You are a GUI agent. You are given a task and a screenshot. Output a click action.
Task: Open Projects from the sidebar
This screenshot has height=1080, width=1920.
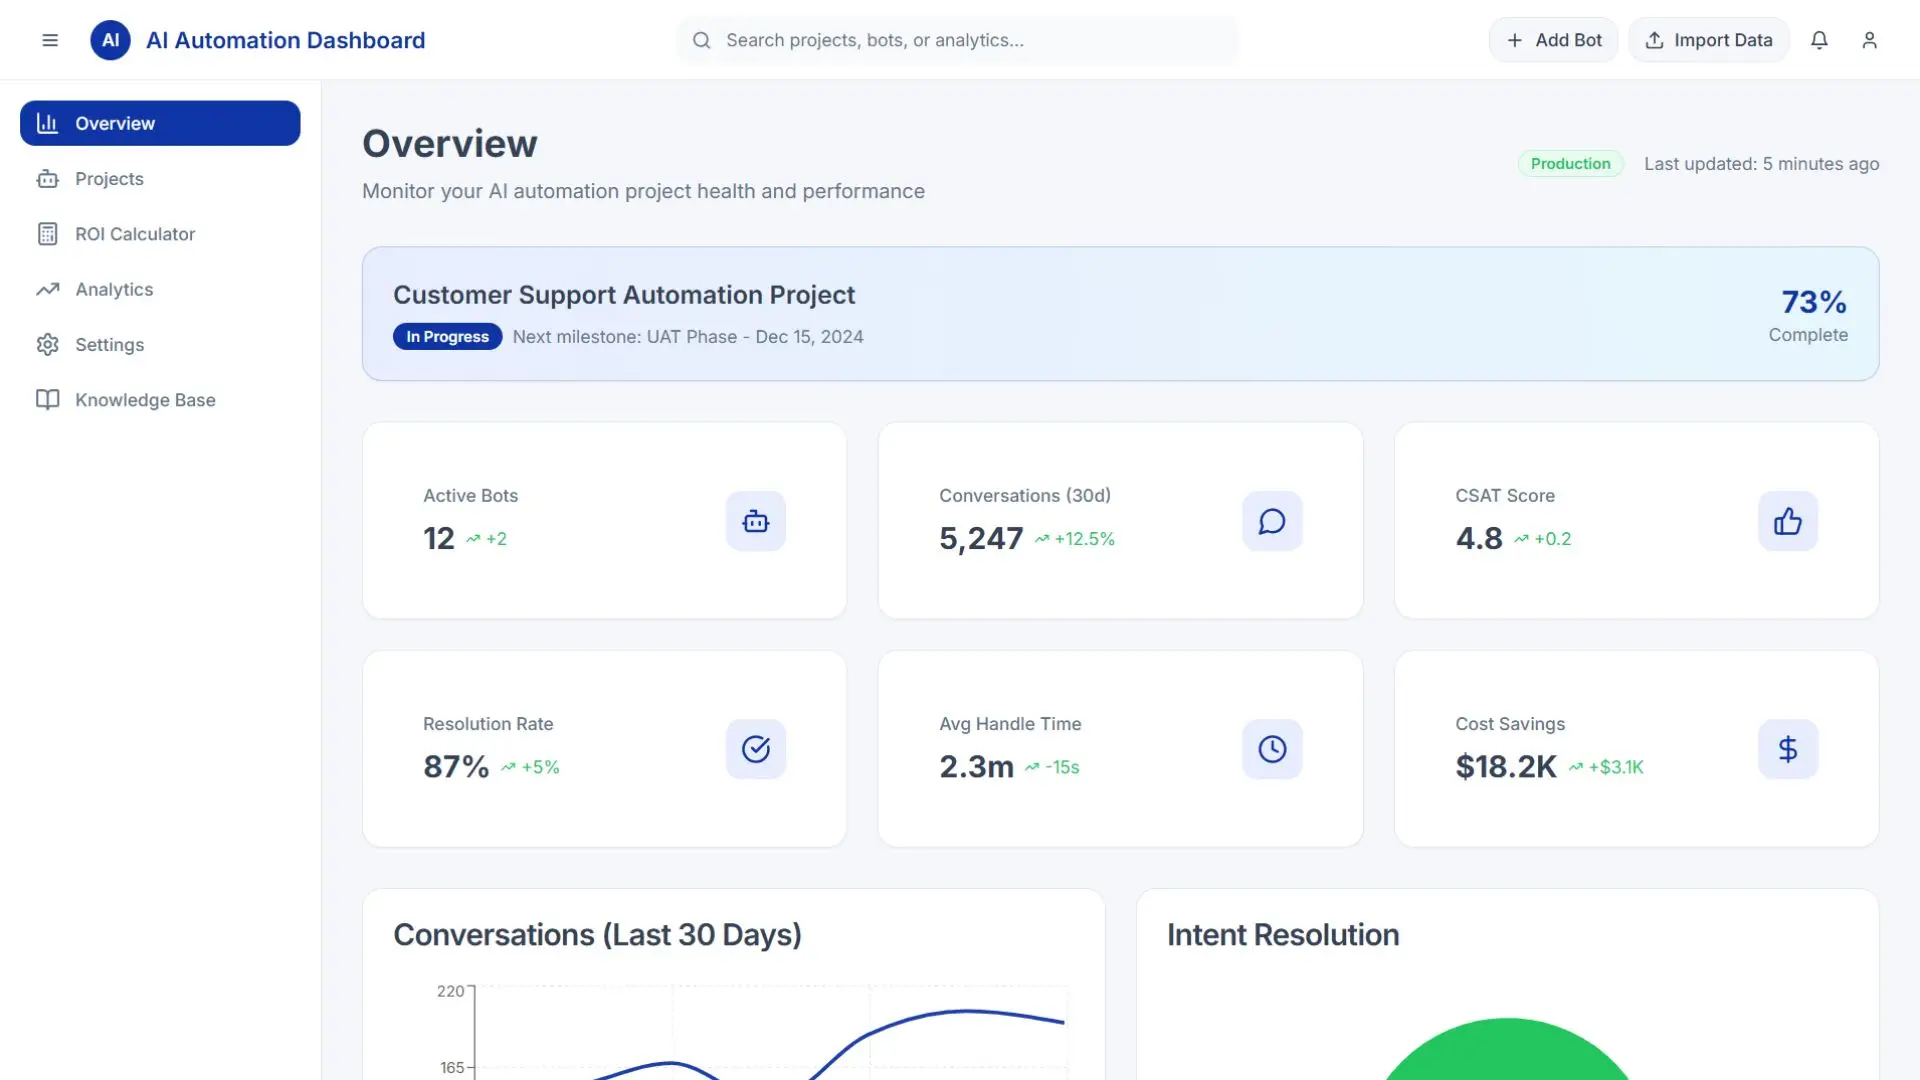pyautogui.click(x=160, y=179)
